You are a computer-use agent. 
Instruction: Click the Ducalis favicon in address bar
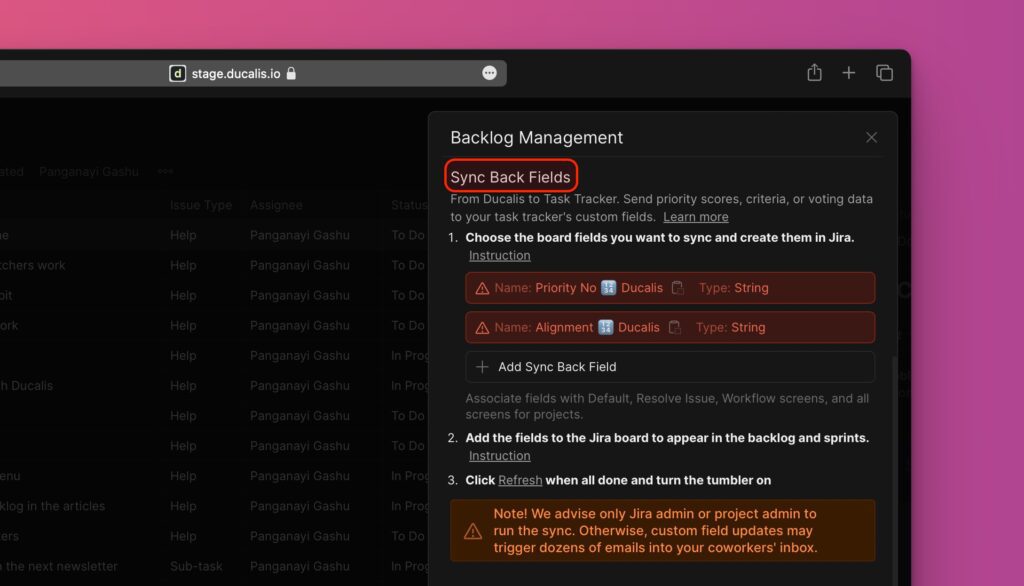coord(178,73)
